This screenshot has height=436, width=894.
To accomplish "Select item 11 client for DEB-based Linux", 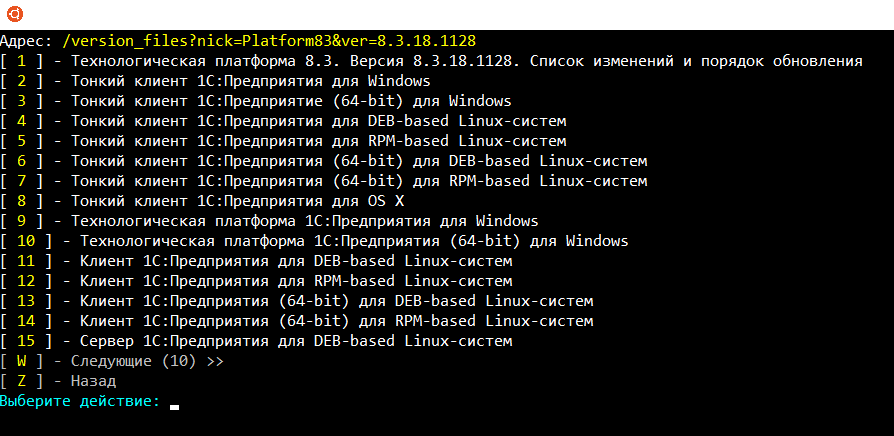I will 256,261.
